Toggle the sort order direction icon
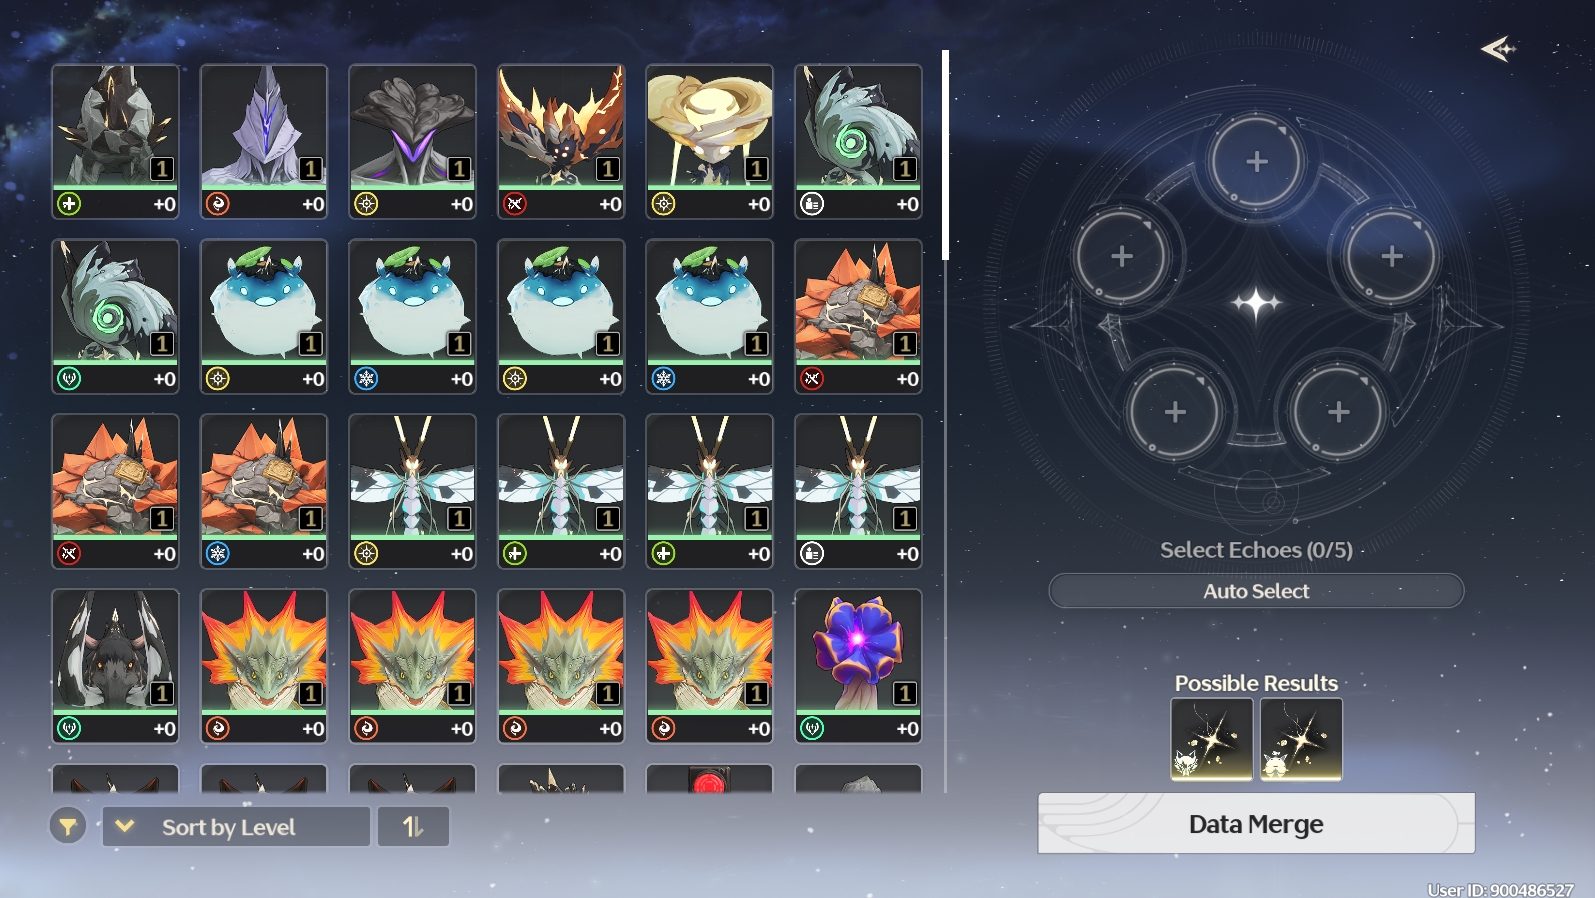 413,827
